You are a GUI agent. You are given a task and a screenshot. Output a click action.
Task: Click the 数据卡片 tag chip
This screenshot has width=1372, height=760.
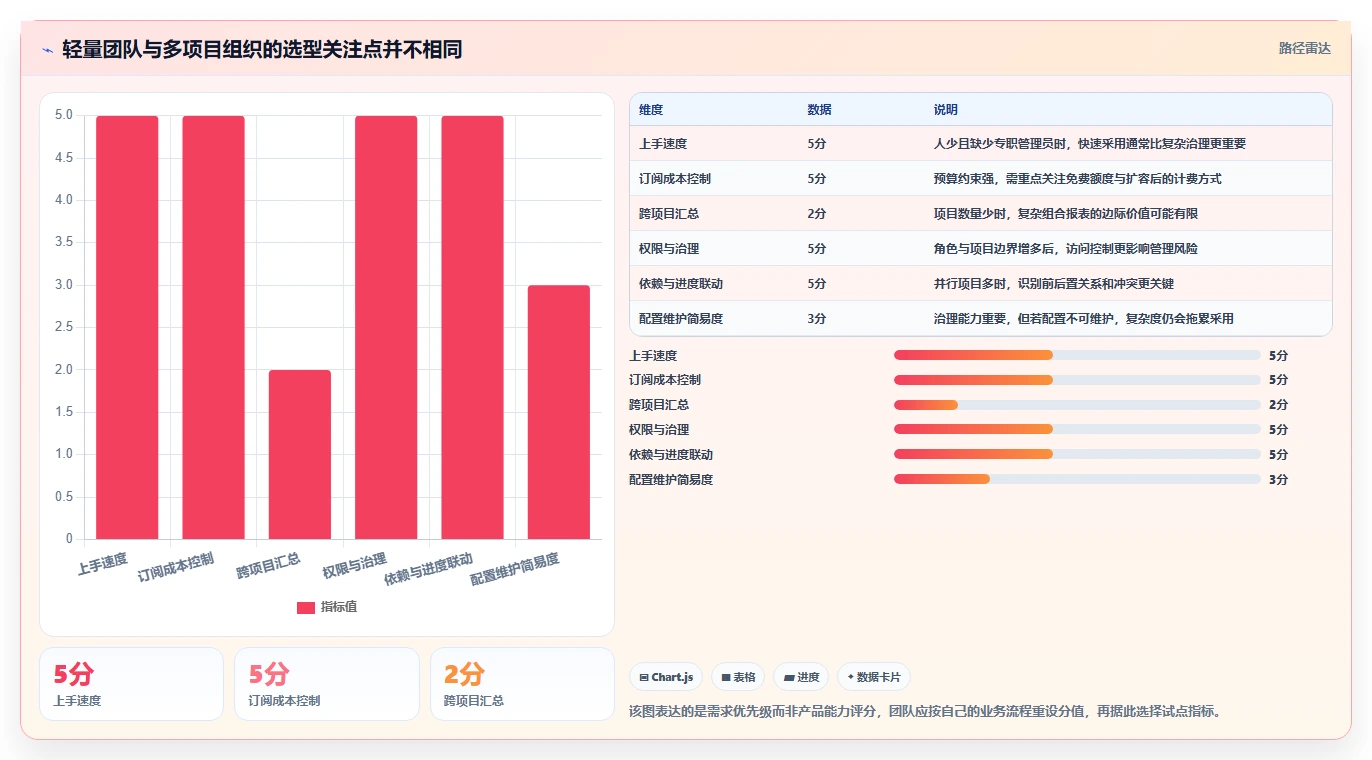coord(874,677)
